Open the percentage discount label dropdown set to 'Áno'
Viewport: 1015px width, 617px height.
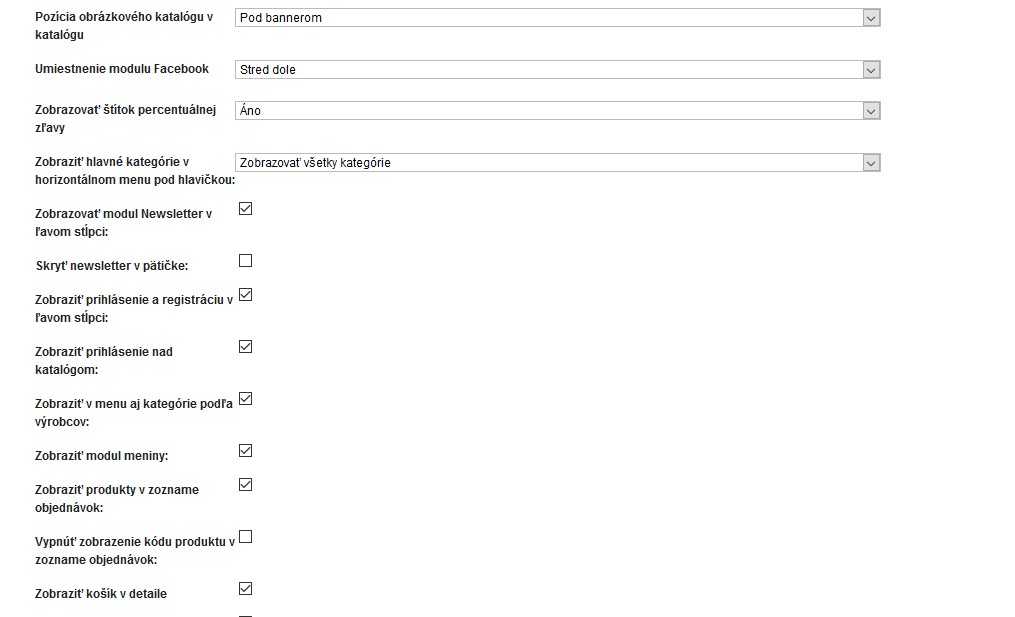click(557, 111)
